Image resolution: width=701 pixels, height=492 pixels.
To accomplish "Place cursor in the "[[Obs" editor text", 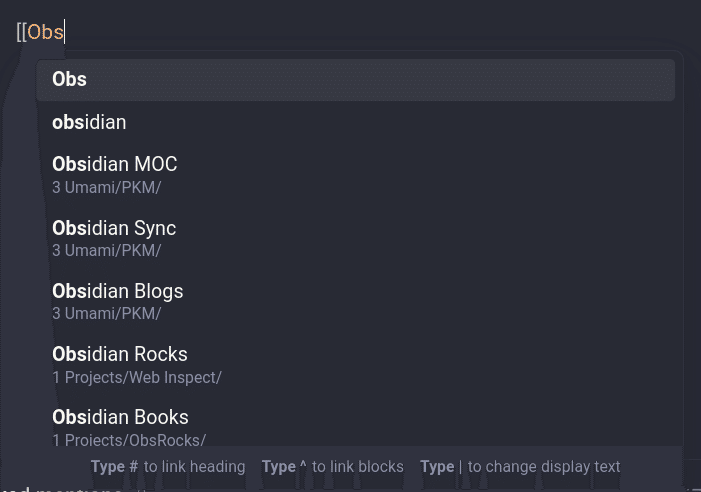I will point(40,32).
